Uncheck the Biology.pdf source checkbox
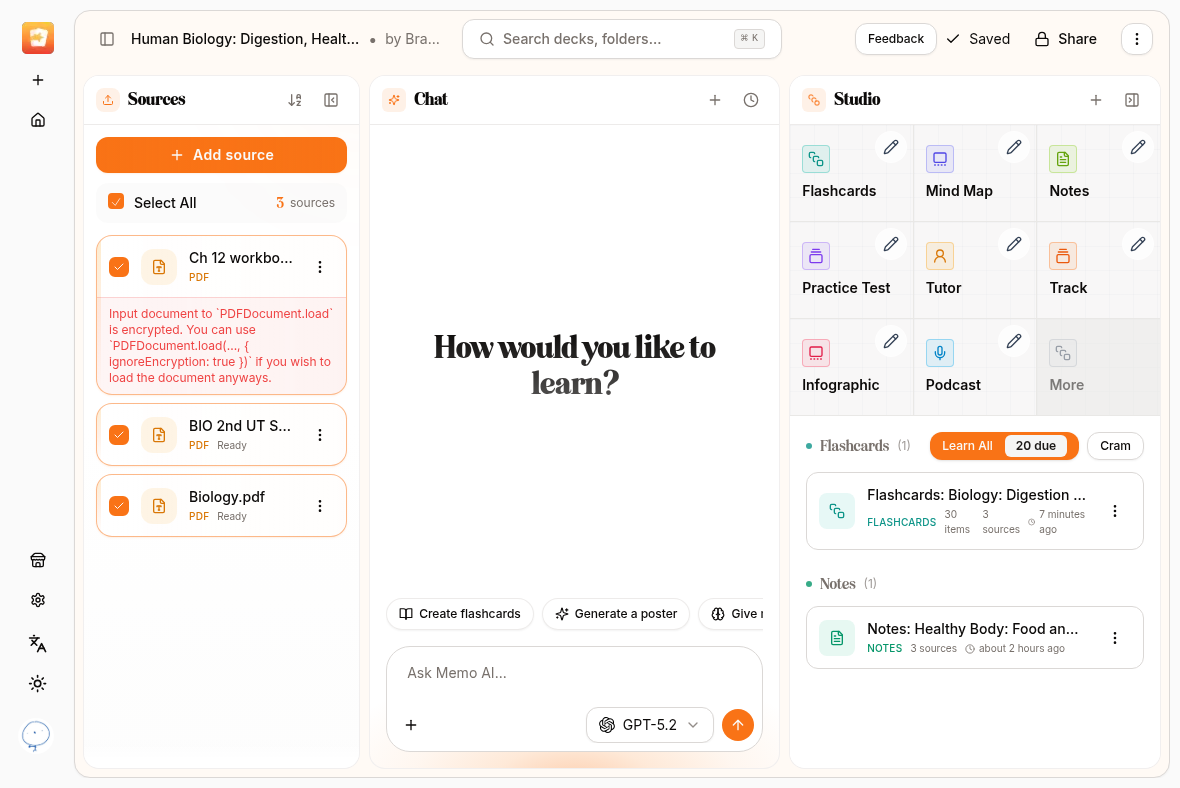Image resolution: width=1180 pixels, height=788 pixels. tap(119, 506)
